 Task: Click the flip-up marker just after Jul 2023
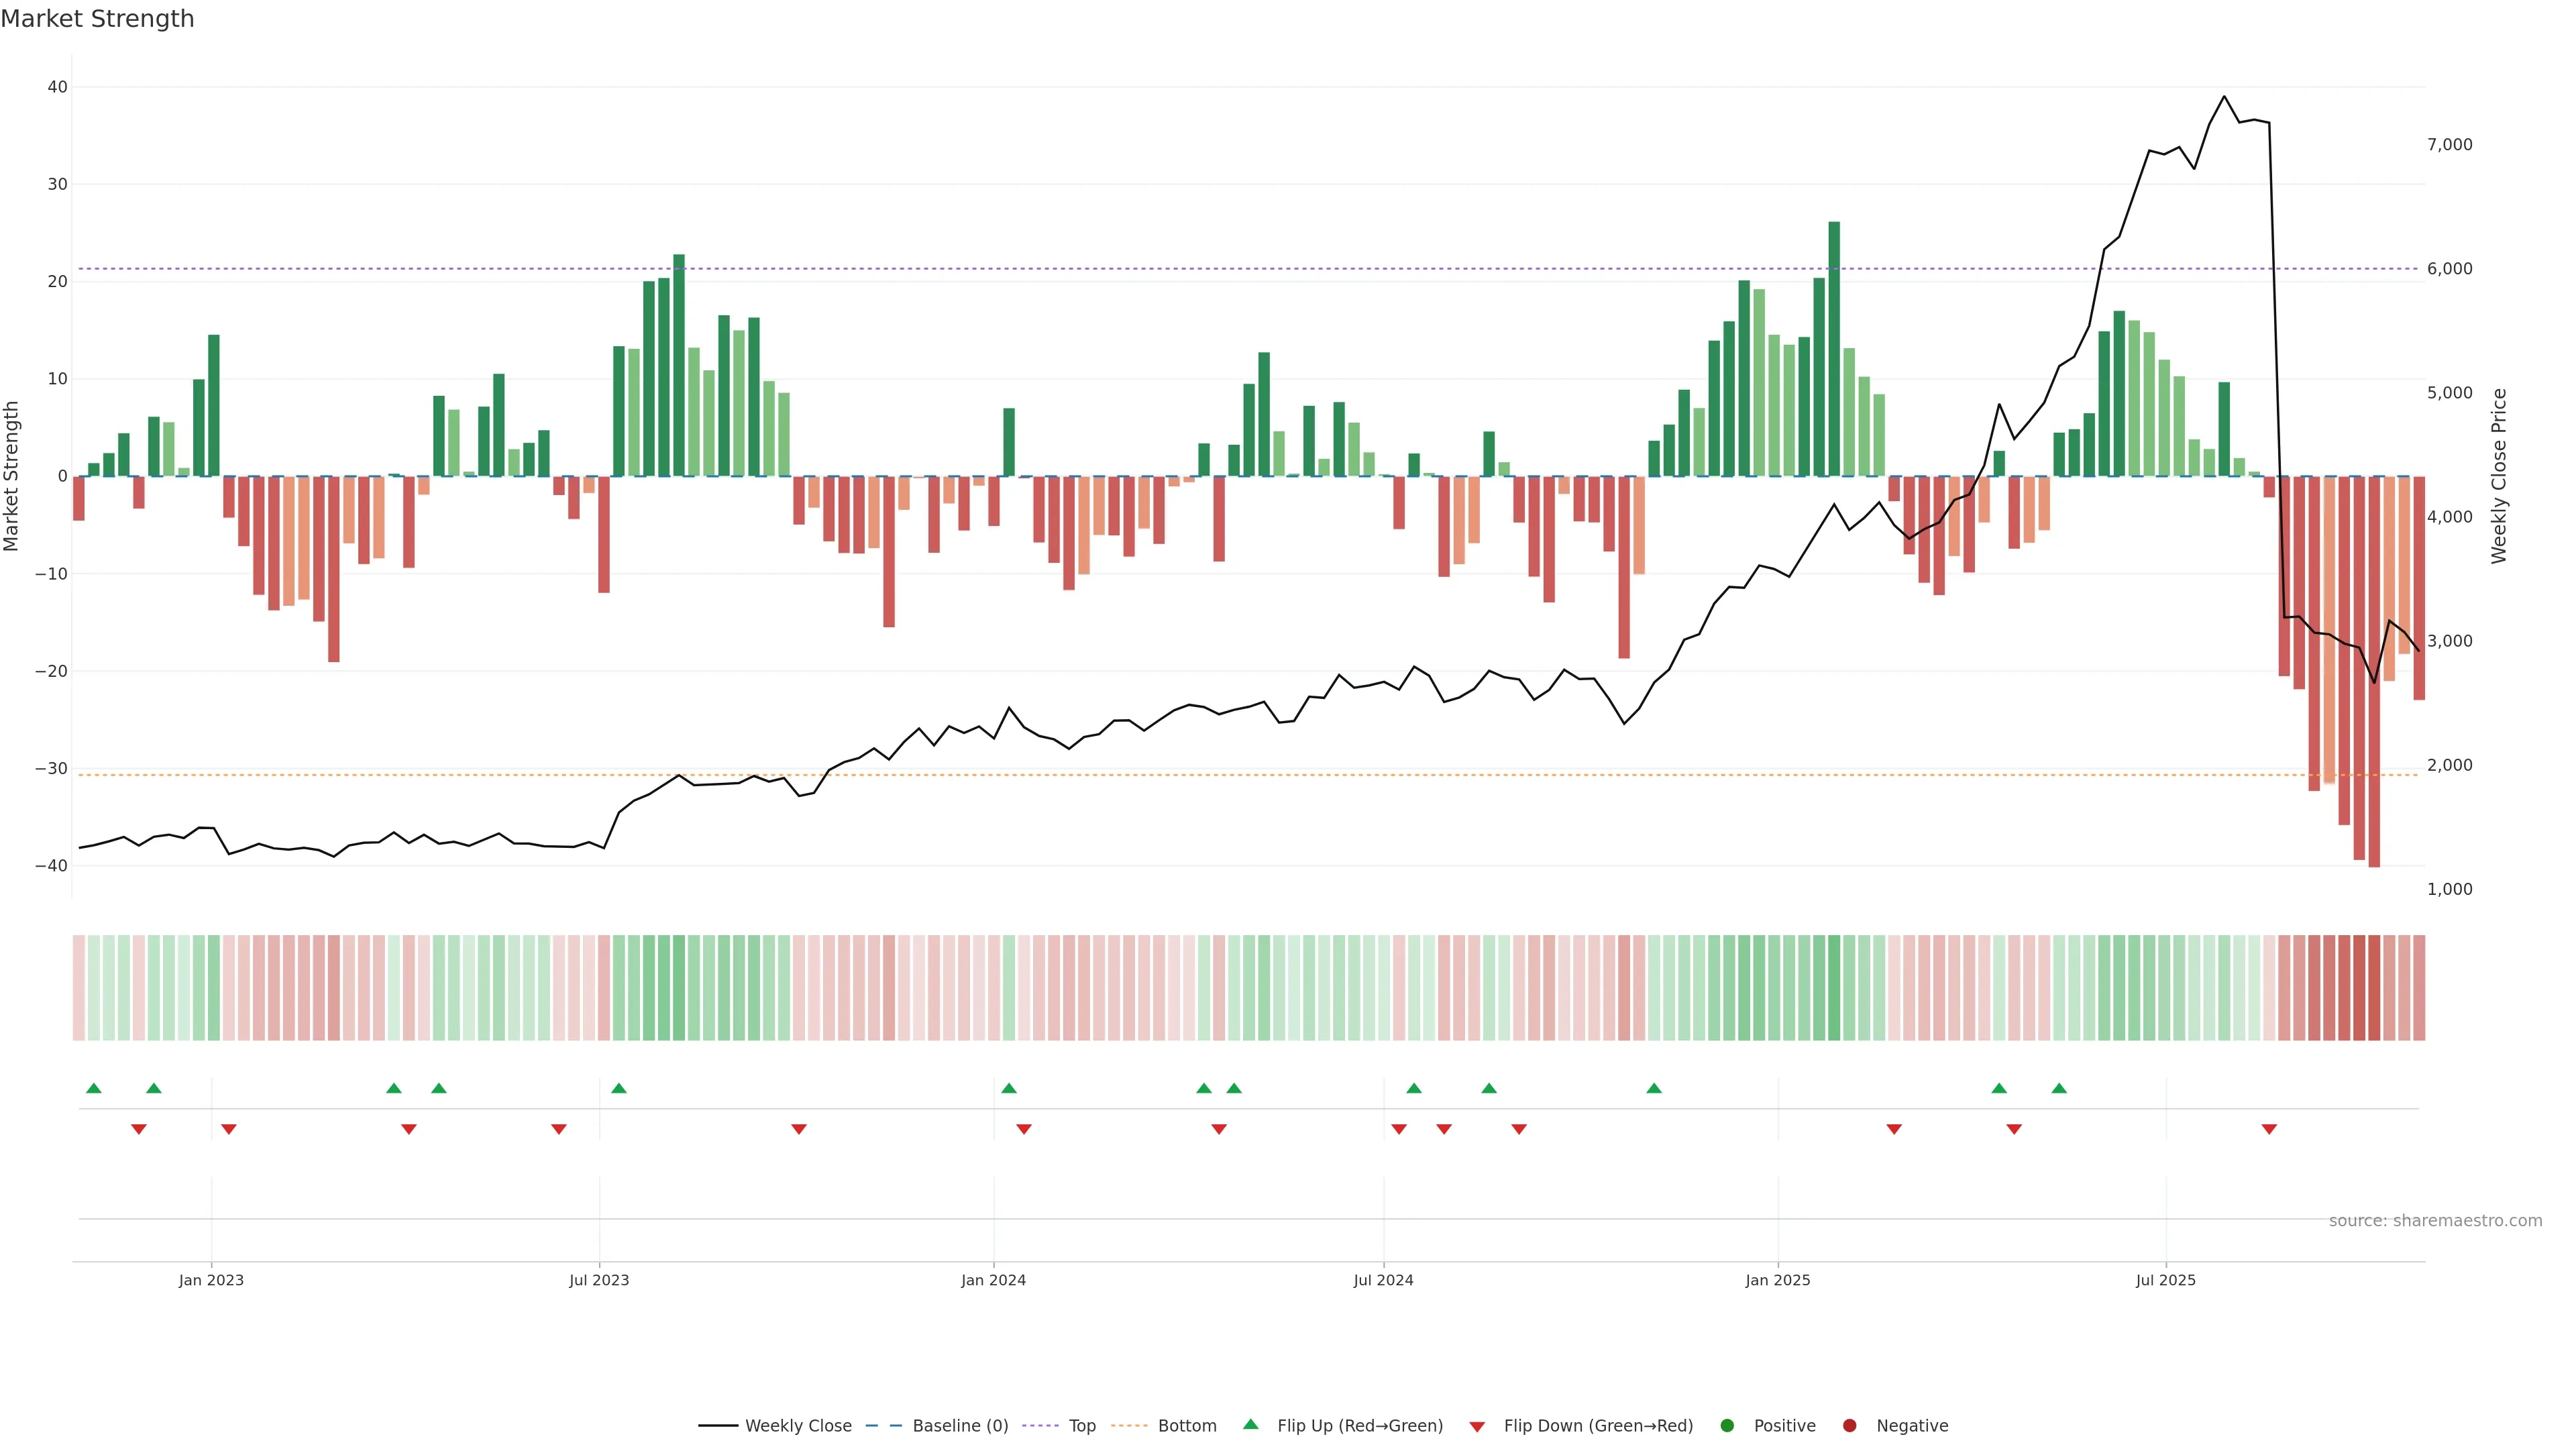tap(619, 1088)
